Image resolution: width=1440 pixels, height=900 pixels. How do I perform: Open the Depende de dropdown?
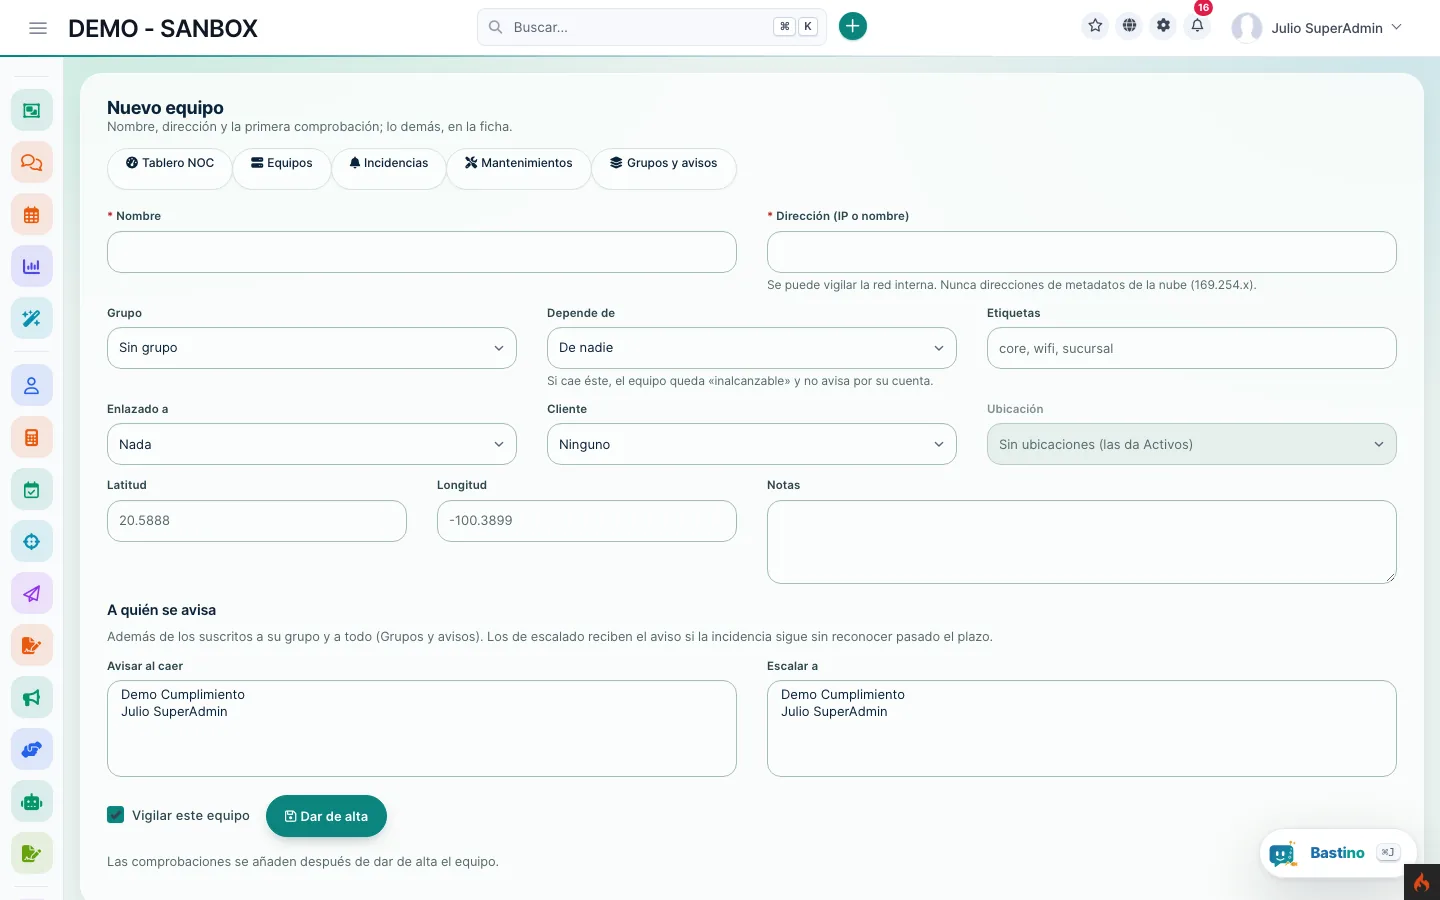tap(752, 348)
